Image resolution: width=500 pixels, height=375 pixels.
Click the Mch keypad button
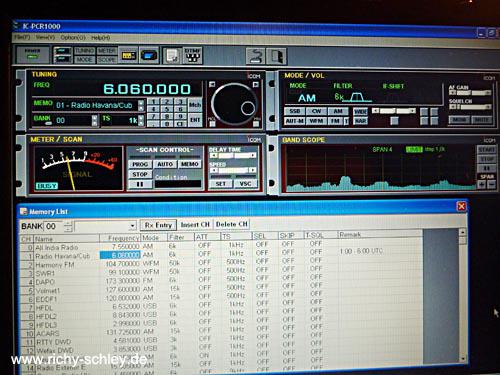click(x=195, y=105)
